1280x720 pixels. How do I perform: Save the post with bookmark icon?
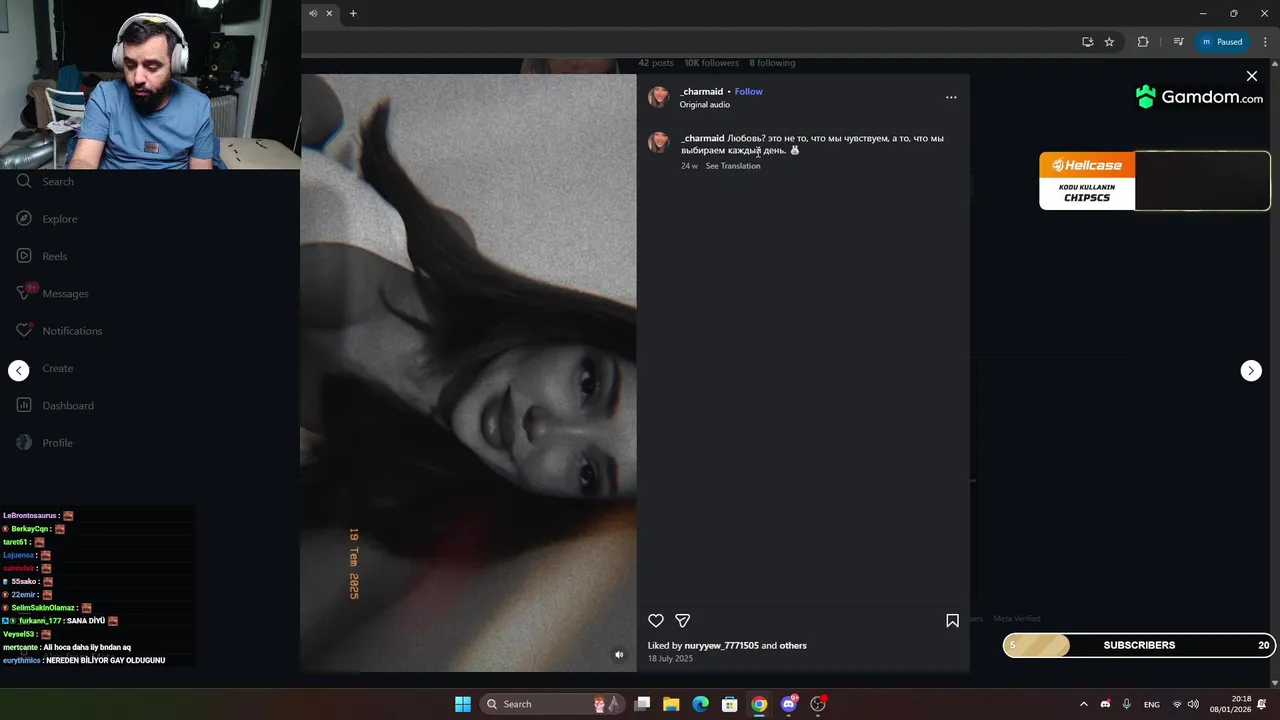952,621
